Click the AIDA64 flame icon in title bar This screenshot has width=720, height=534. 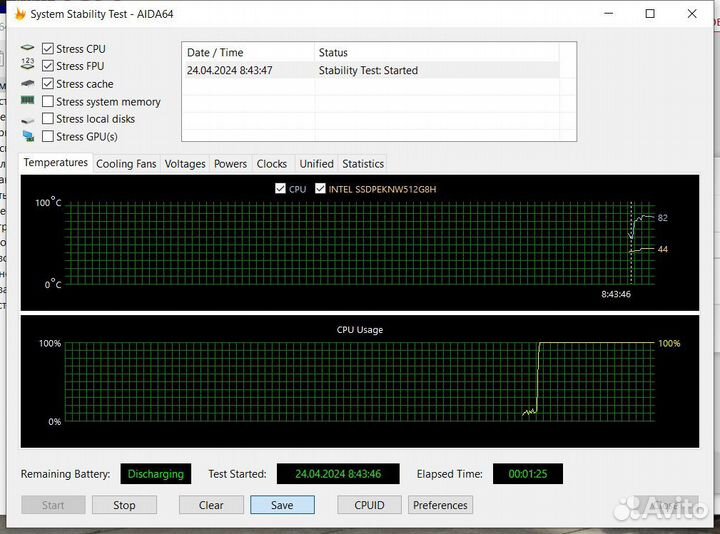[20, 14]
